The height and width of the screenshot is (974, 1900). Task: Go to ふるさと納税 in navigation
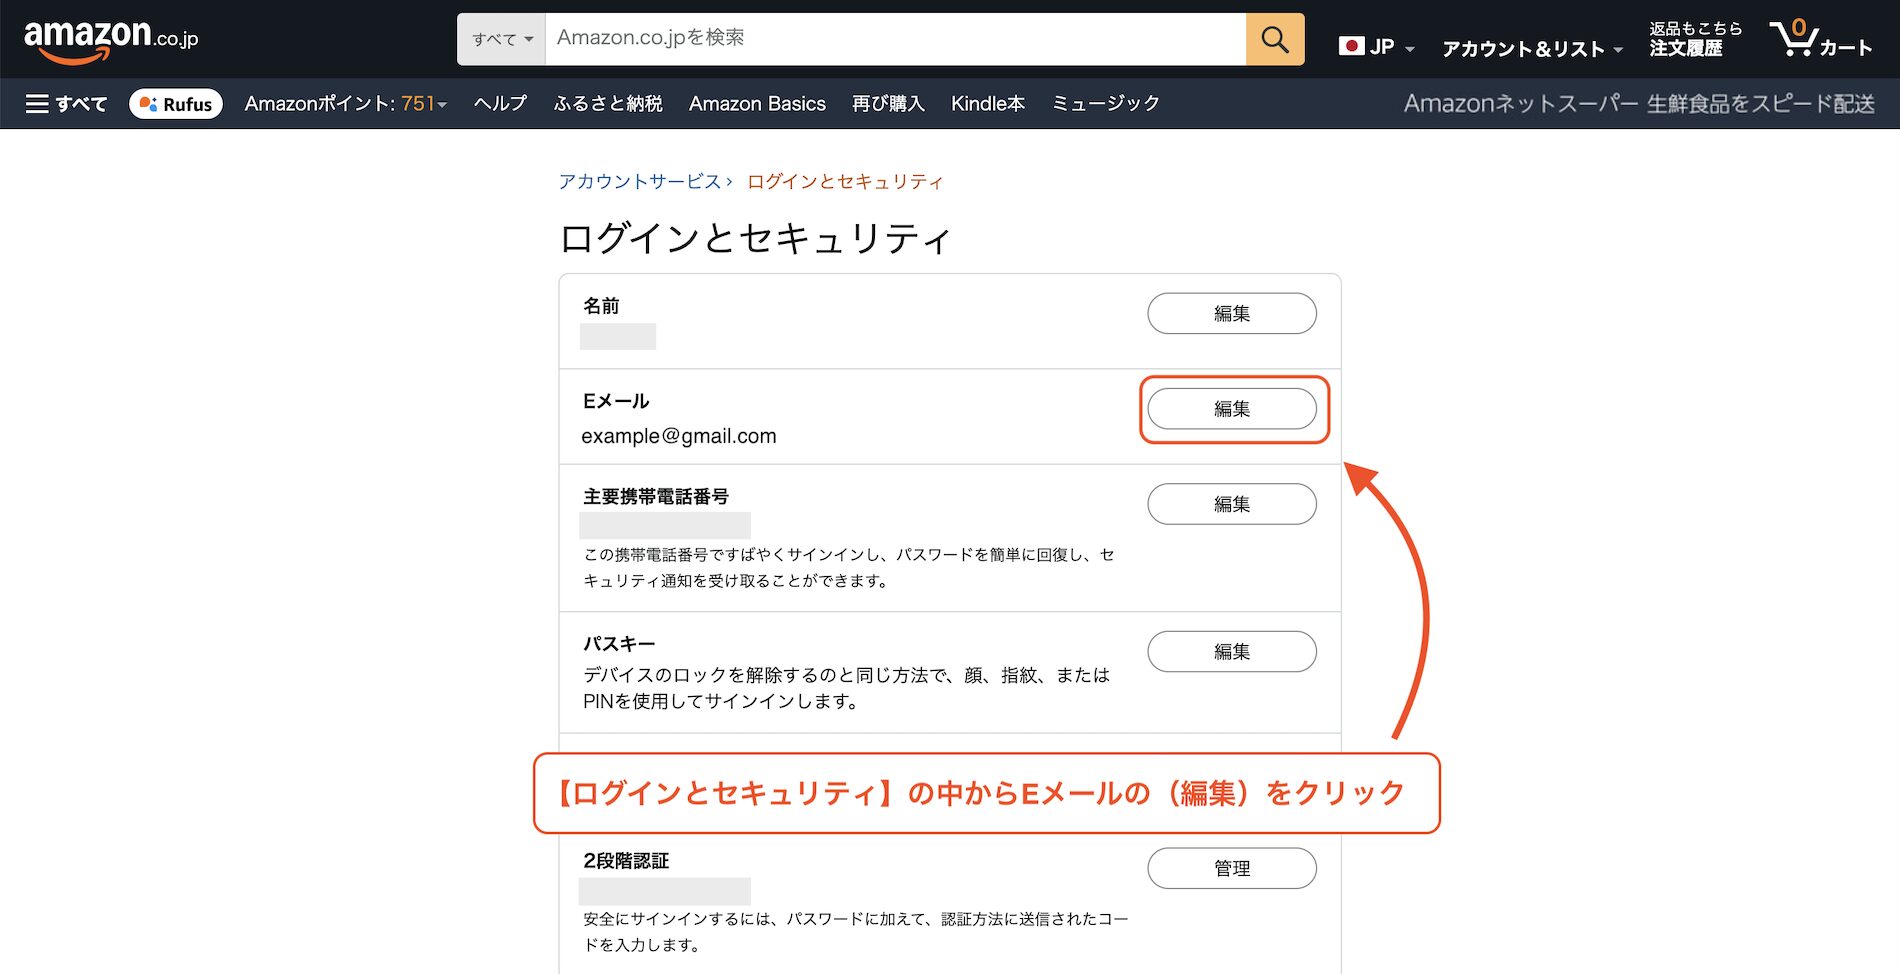click(x=608, y=104)
